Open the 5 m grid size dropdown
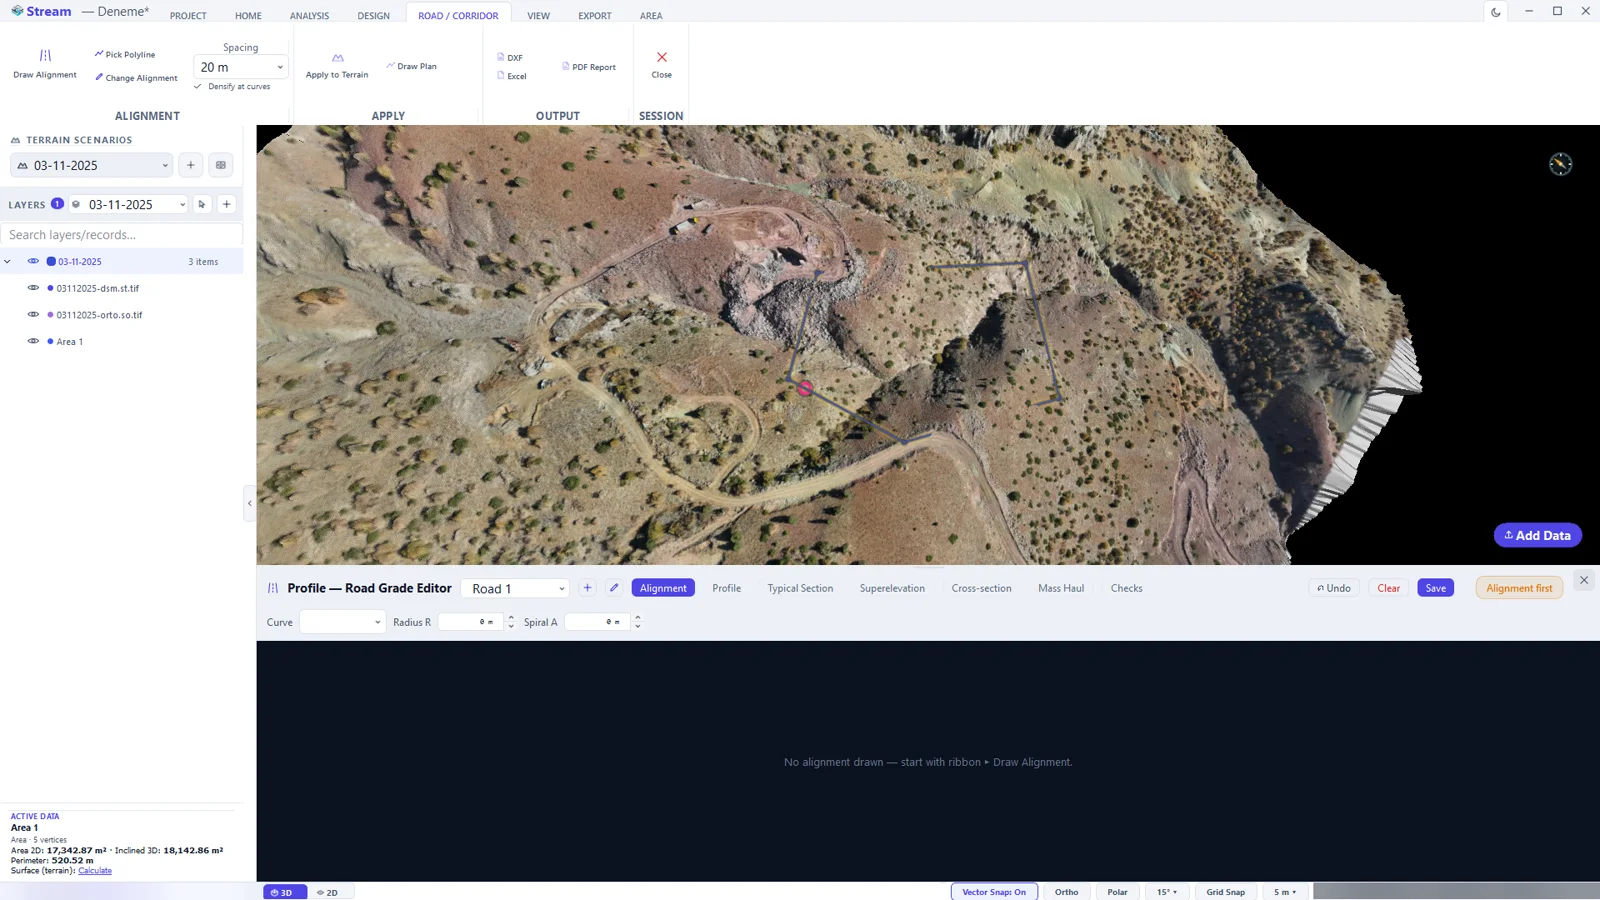This screenshot has width=1600, height=900. pos(1285,892)
